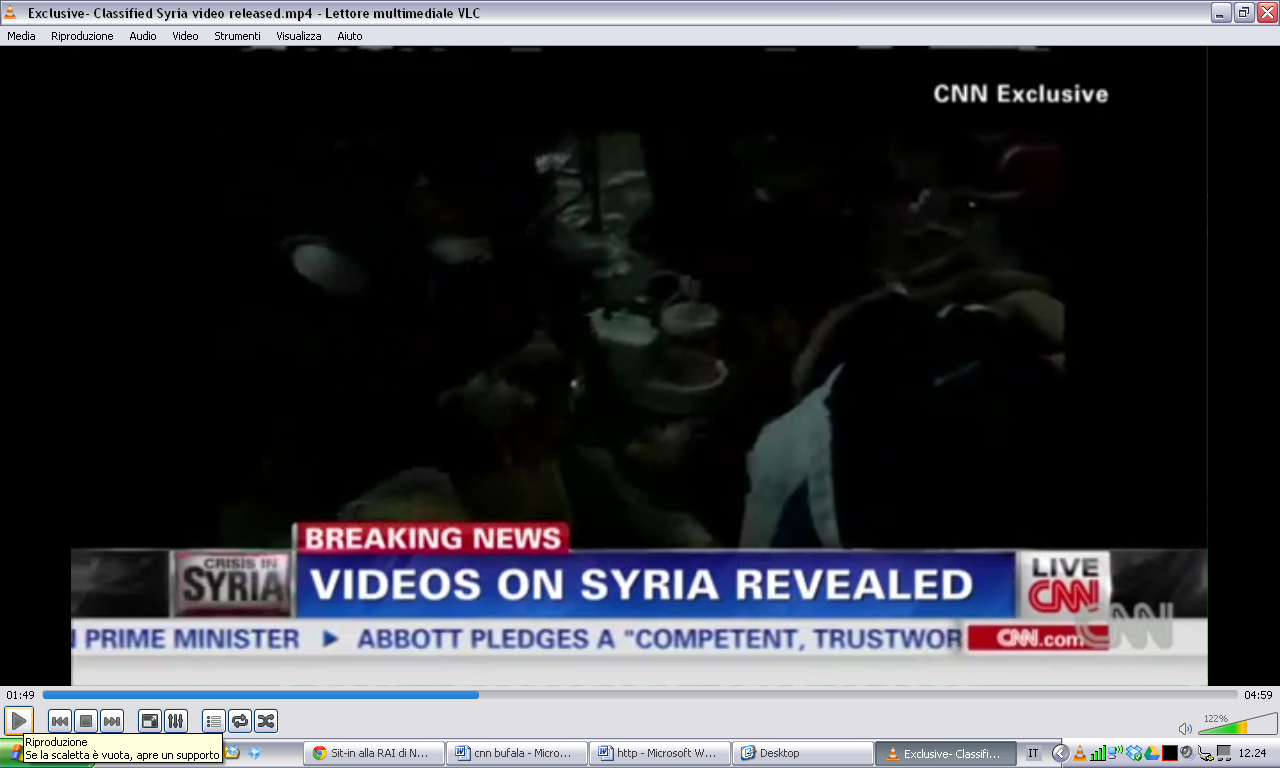1280x768 pixels.
Task: Click the Play button in VLC
Action: click(x=18, y=721)
